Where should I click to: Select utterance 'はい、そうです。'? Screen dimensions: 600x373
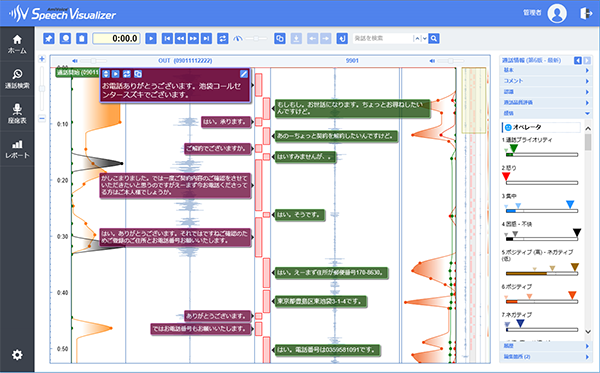click(x=300, y=215)
